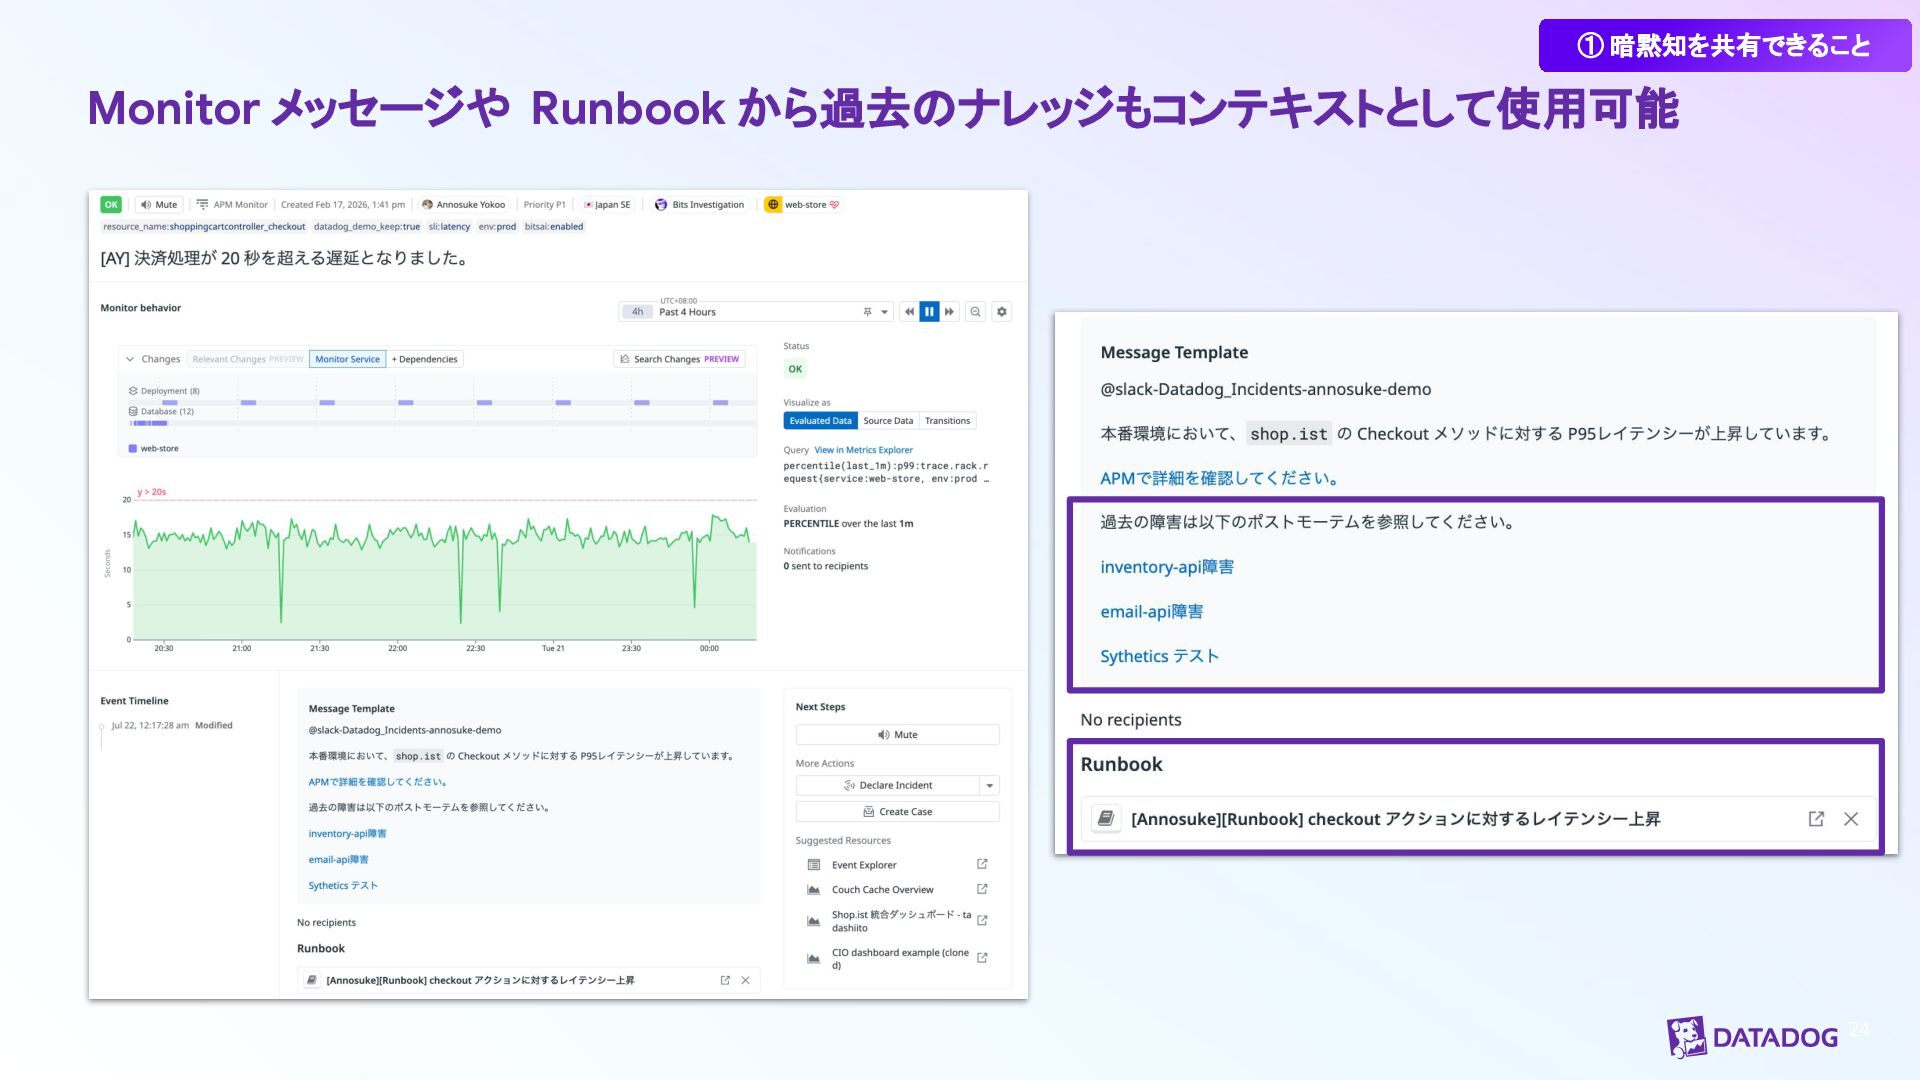Open the Shop.ist 統合ダッシュボード resource
Screen dimensions: 1920x1080
(x=901, y=921)
